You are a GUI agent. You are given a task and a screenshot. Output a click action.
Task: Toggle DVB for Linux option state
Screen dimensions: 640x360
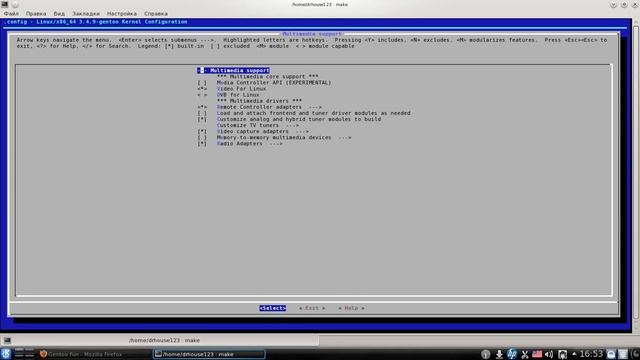(202, 95)
